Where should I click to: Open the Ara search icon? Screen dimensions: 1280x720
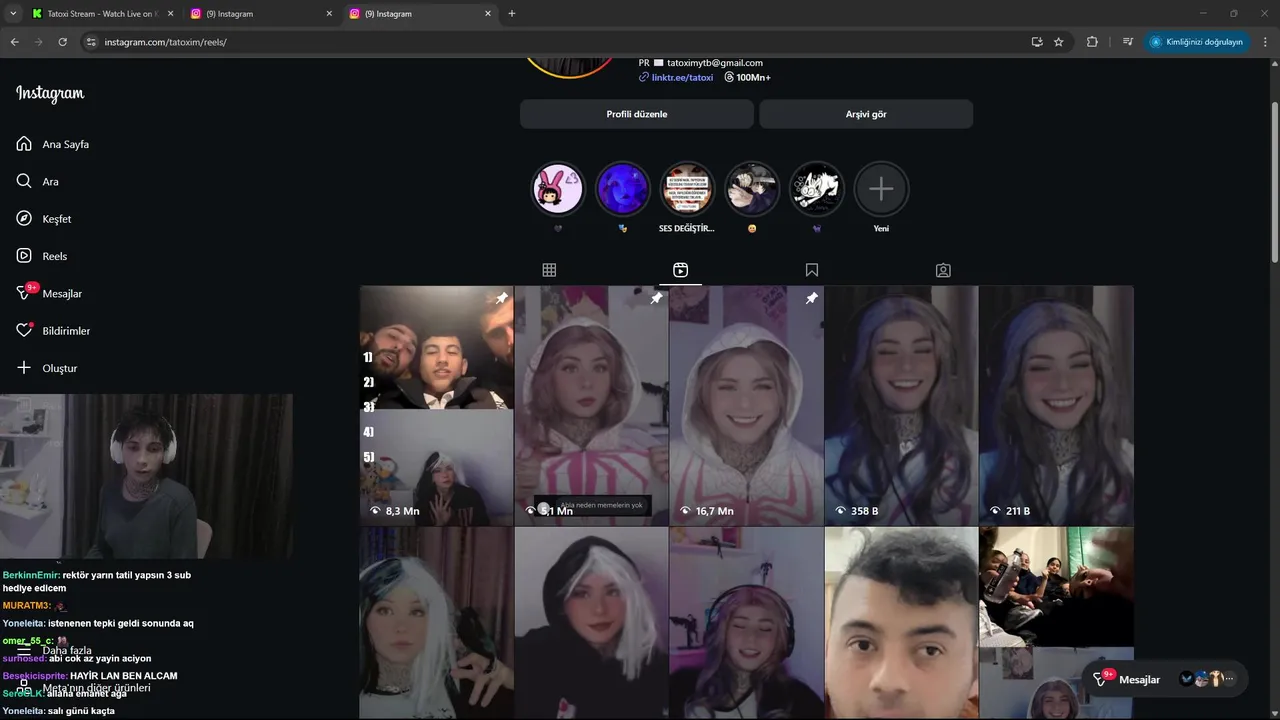(x=24, y=181)
